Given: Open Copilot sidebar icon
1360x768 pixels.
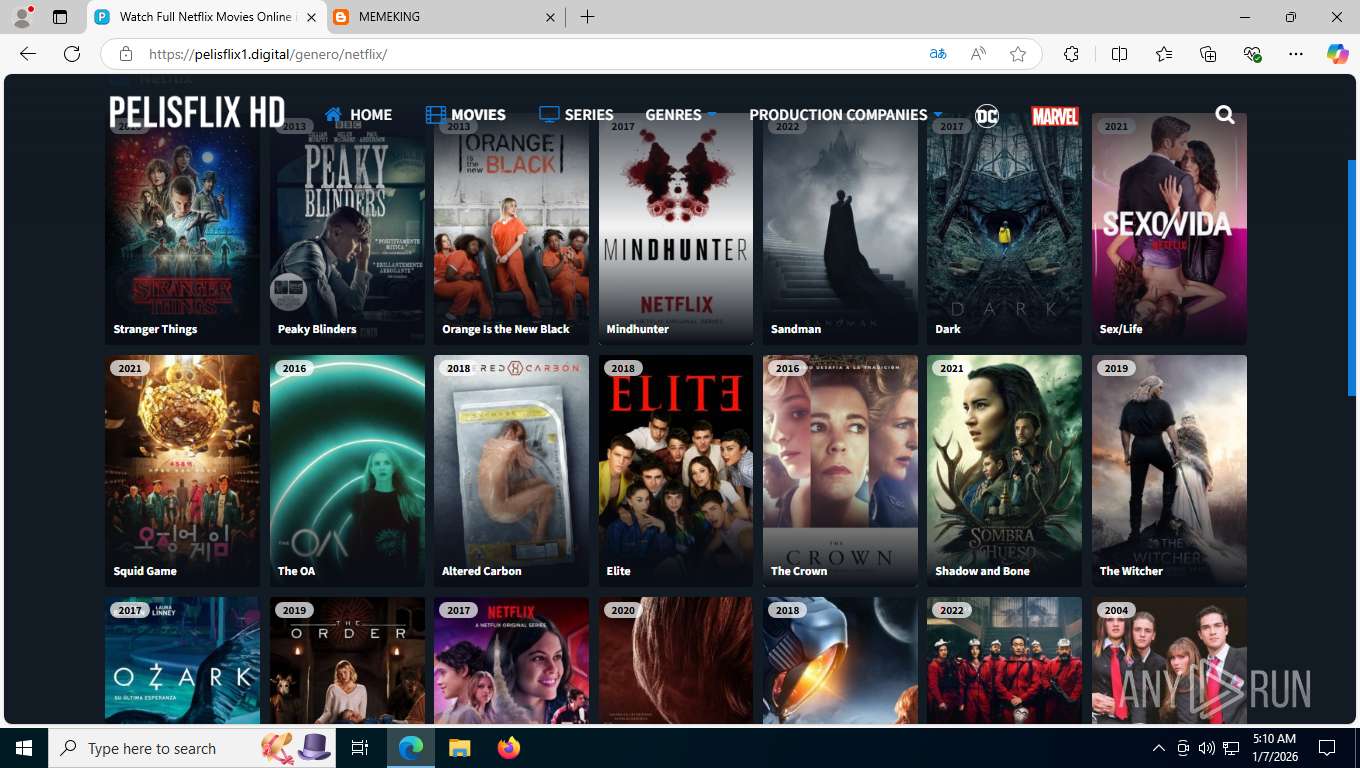Looking at the screenshot, I should [x=1338, y=54].
